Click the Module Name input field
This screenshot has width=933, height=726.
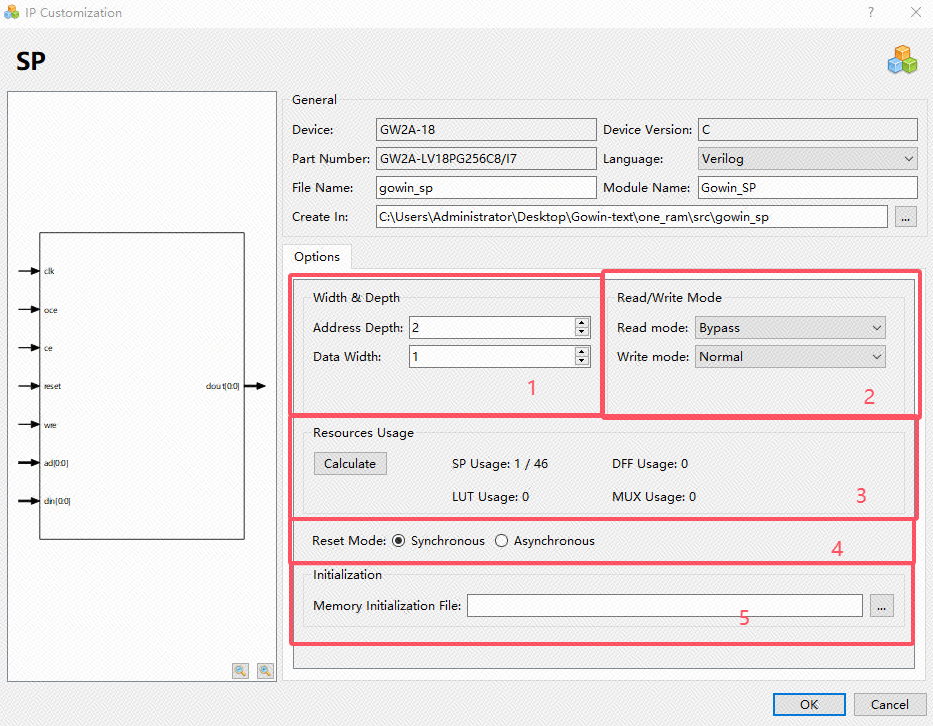pyautogui.click(x=807, y=188)
